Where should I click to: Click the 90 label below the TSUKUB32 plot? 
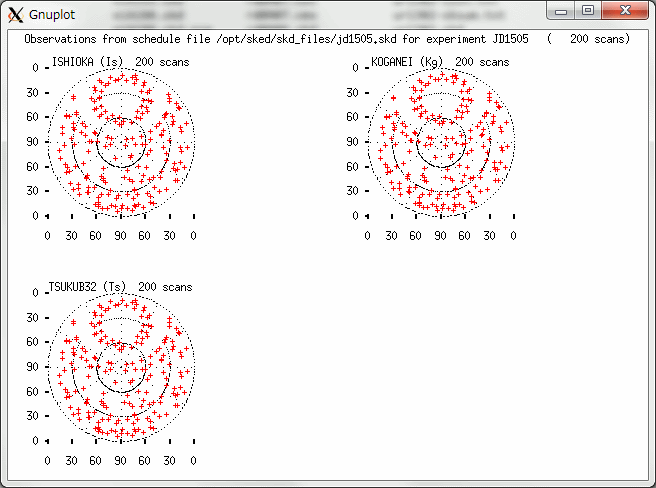pyautogui.click(x=121, y=461)
